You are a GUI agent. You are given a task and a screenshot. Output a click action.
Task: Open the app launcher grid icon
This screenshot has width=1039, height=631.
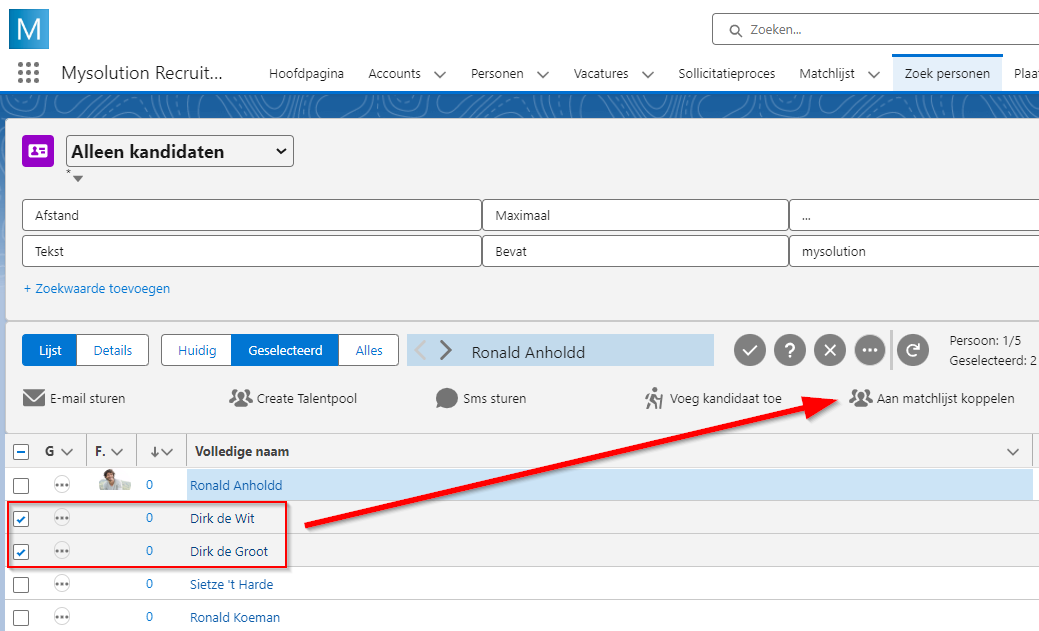[28, 73]
